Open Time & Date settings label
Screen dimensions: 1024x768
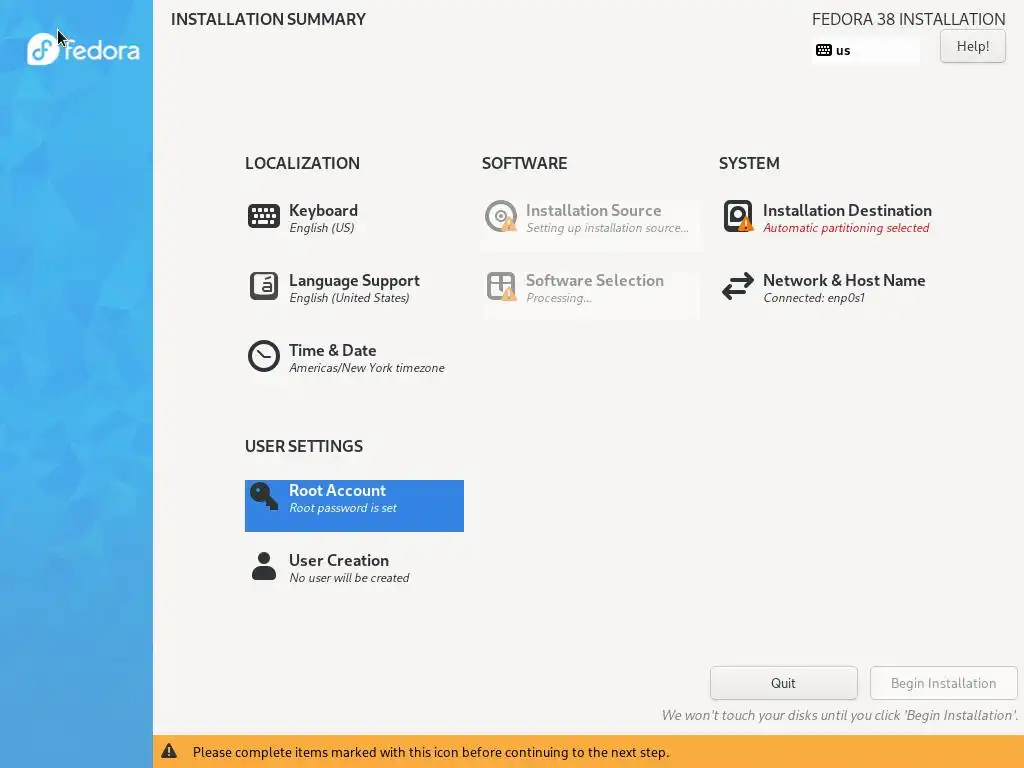[x=332, y=350]
